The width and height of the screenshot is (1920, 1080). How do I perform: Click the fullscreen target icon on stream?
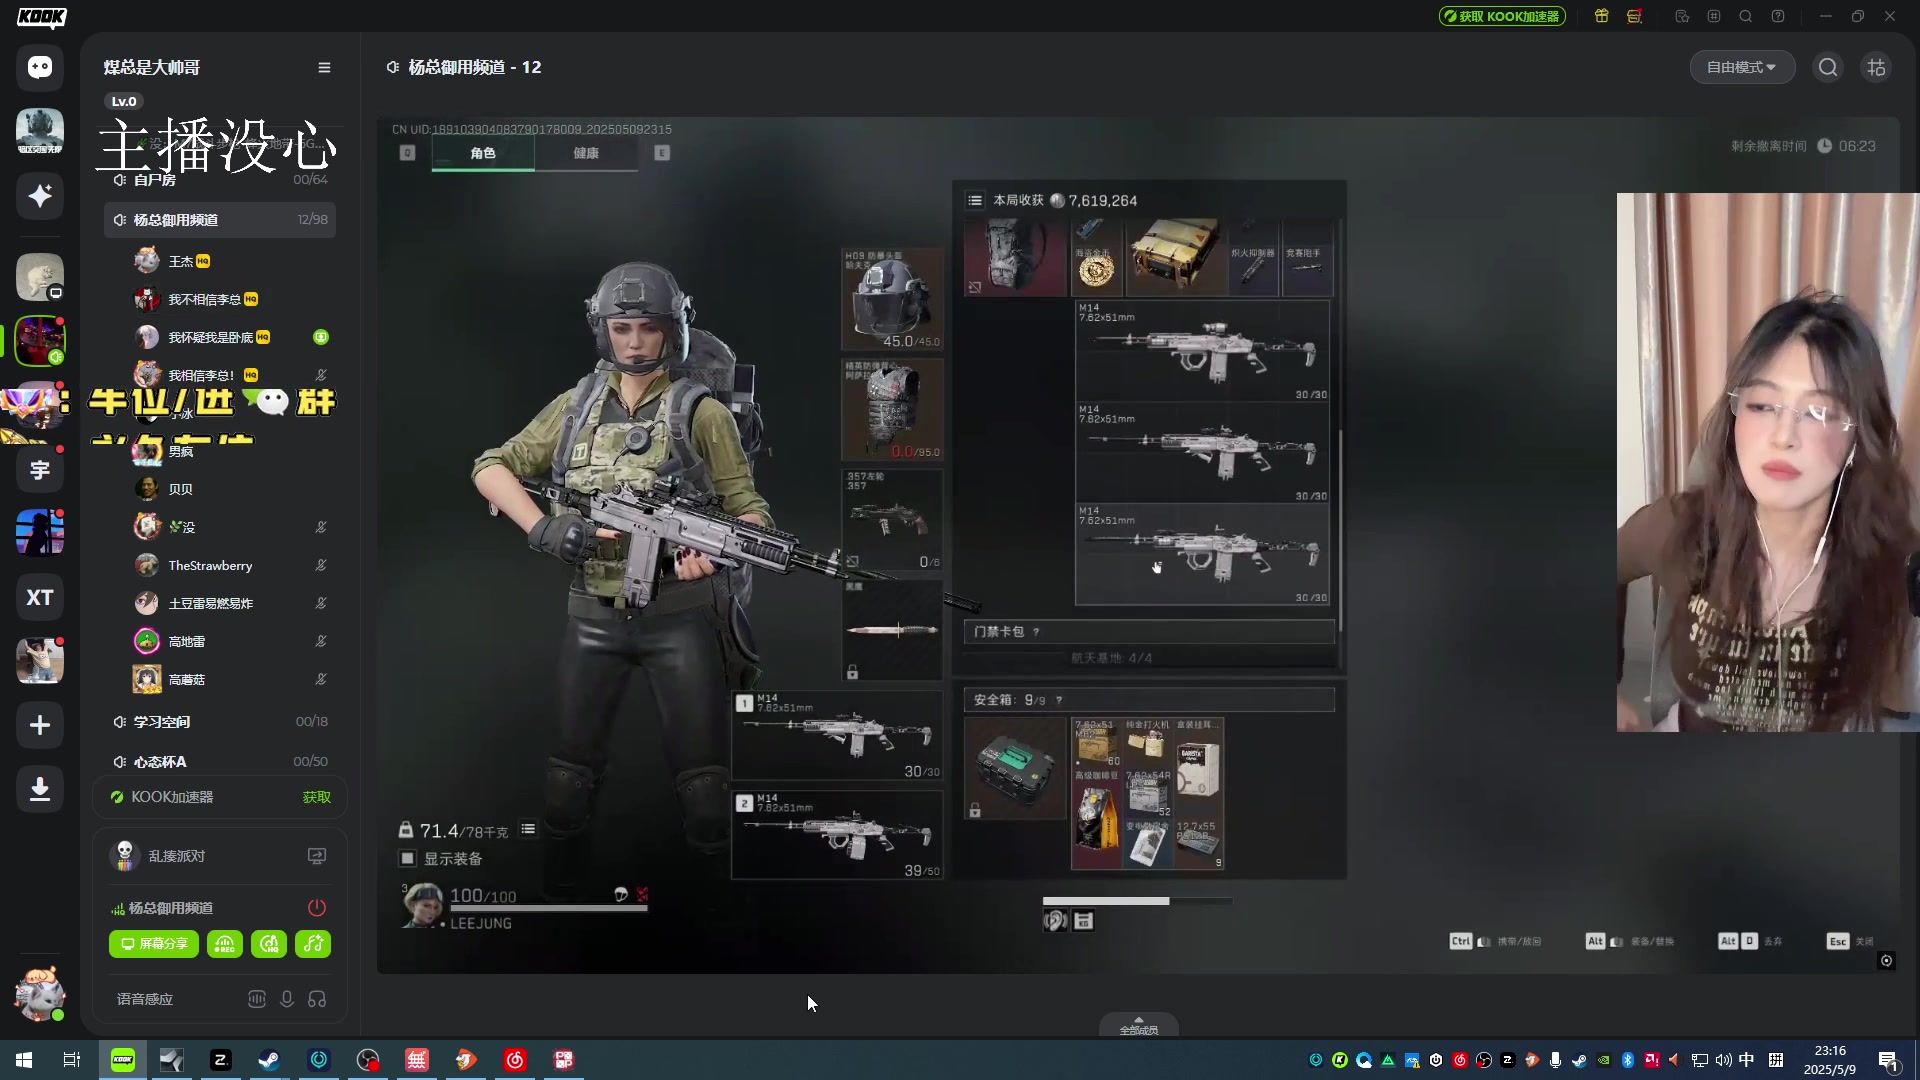click(x=1886, y=960)
